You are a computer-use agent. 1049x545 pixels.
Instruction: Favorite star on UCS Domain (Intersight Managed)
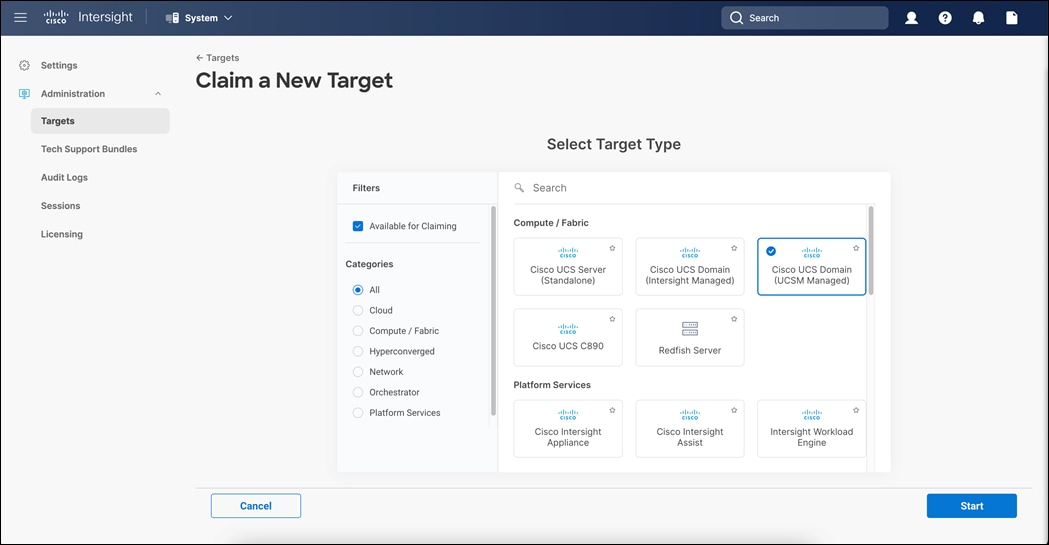(734, 248)
